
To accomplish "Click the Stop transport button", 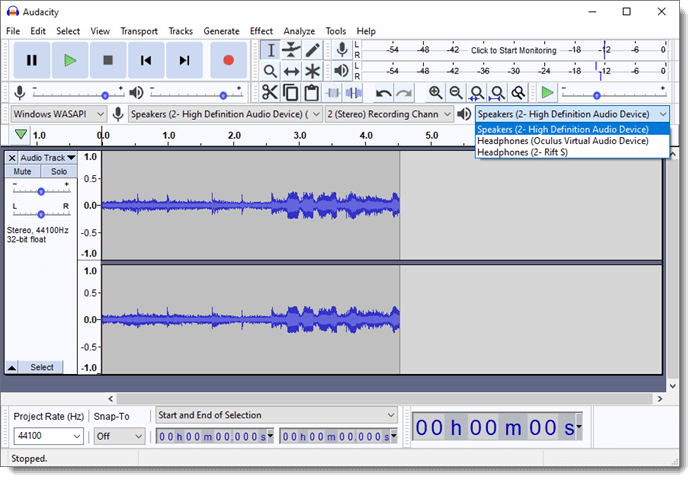I will tap(108, 60).
